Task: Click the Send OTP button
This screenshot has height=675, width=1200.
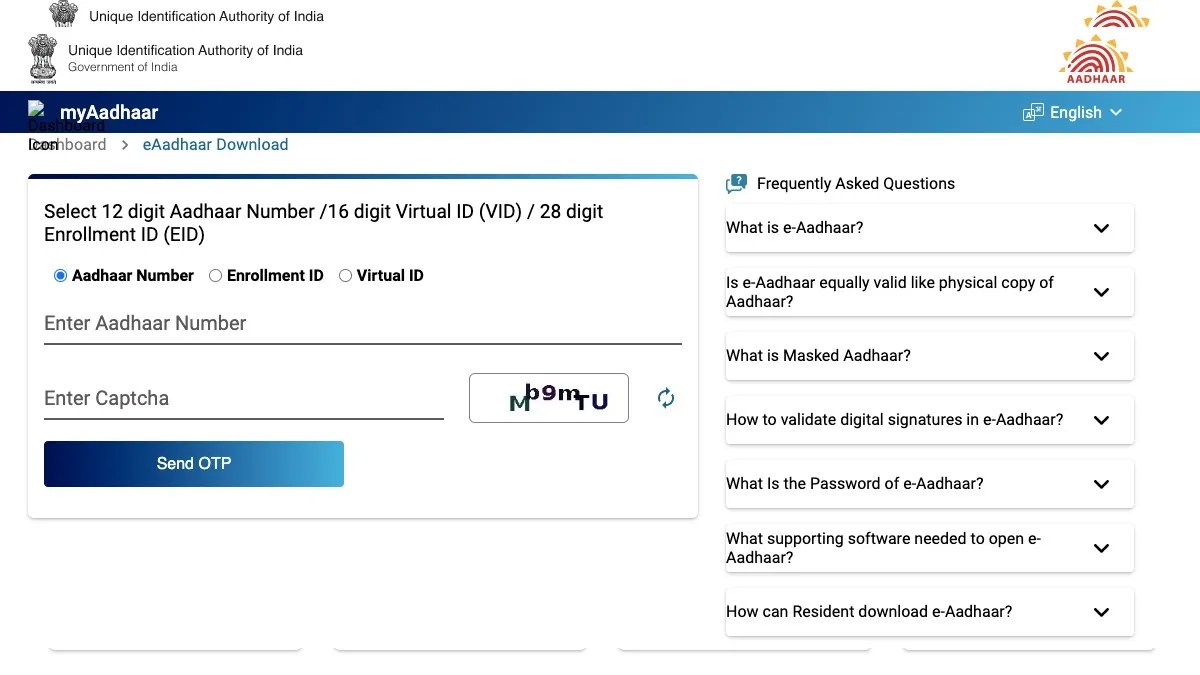Action: point(194,464)
